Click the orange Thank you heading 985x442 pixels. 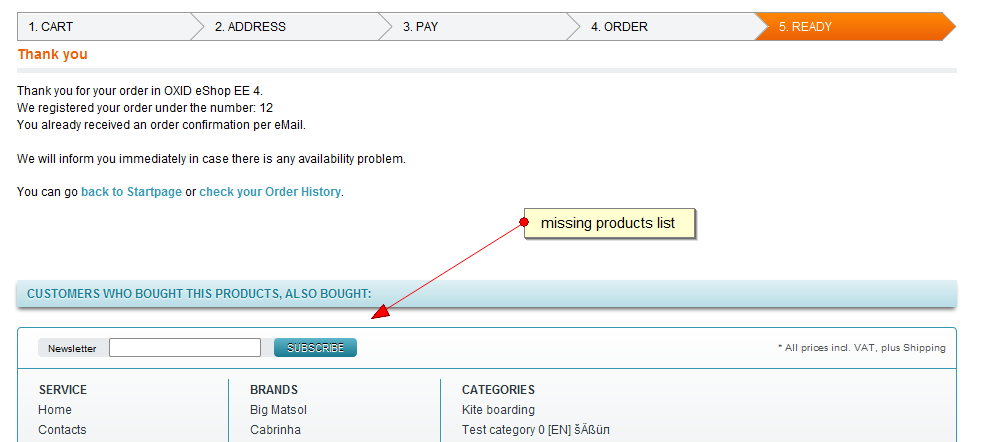(x=52, y=54)
